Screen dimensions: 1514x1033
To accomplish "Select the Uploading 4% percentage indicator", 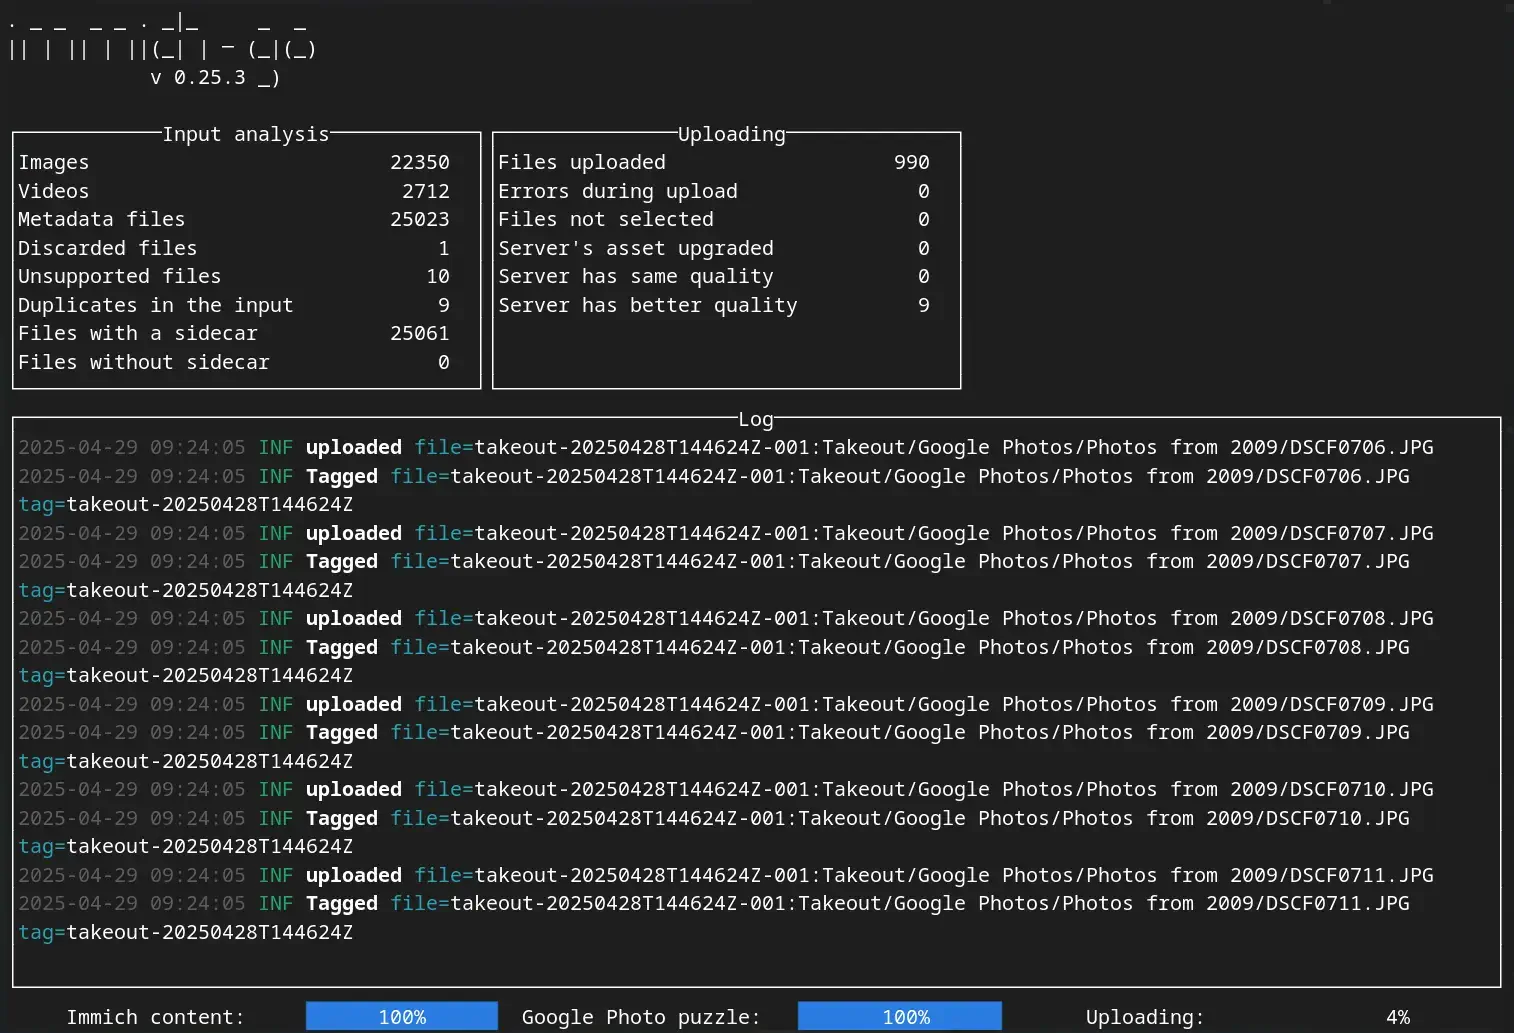I will 1397,1016.
